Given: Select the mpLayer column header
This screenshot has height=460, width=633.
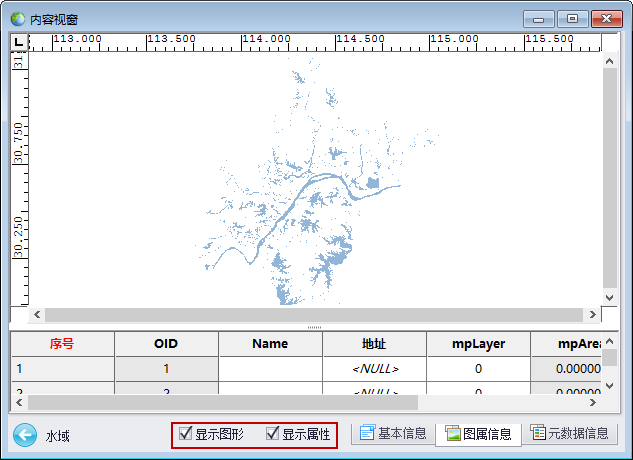Looking at the screenshot, I should point(478,344).
